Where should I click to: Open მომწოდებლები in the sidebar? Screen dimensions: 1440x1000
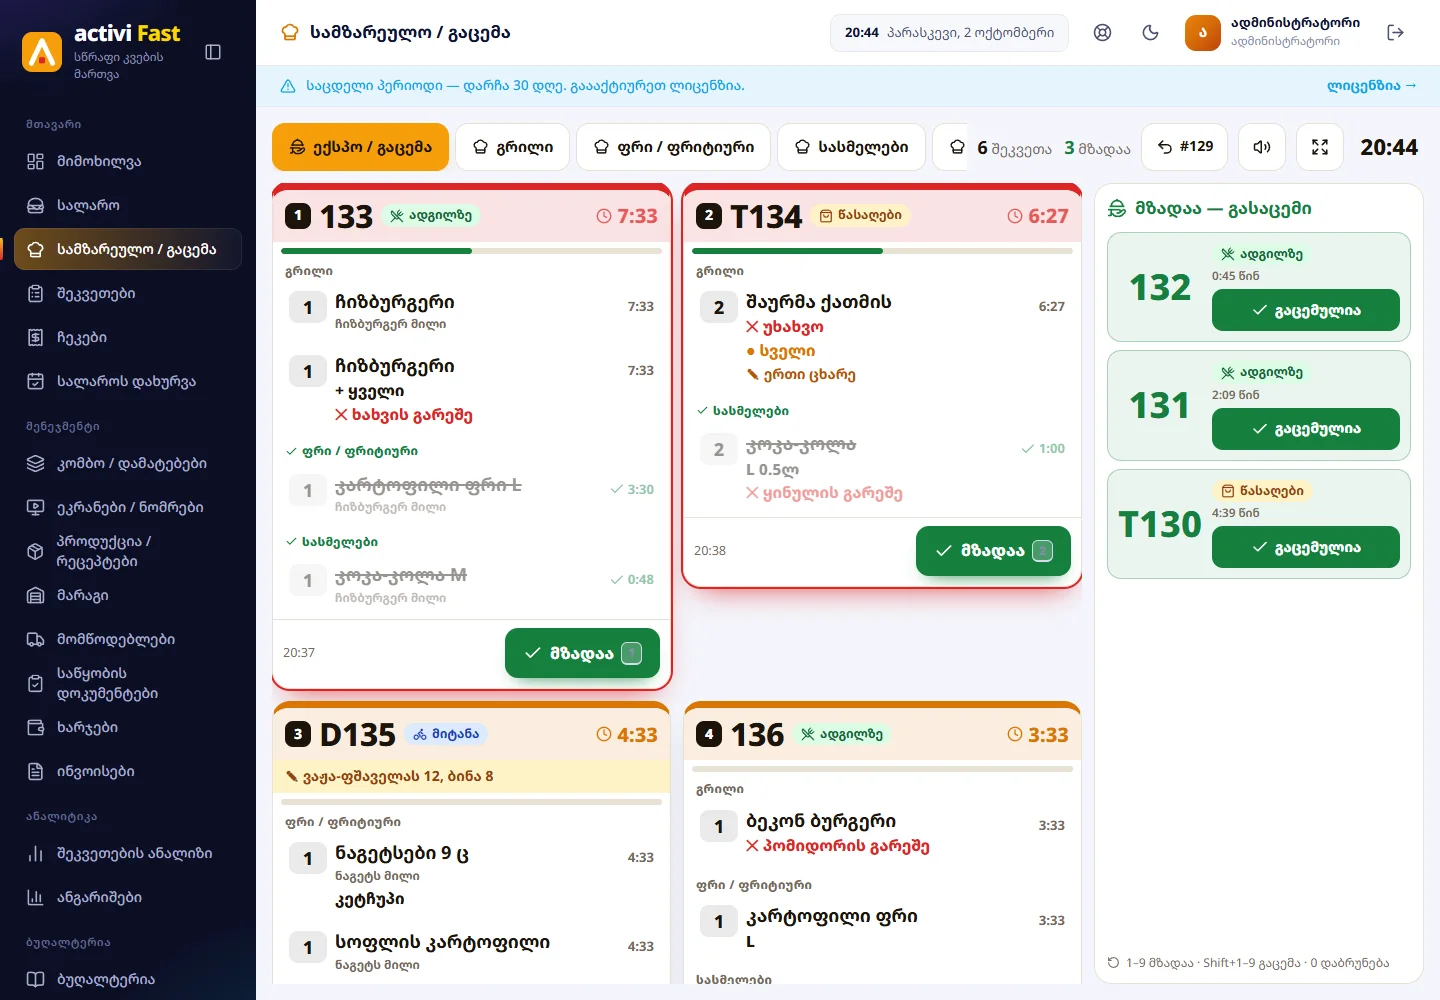128,640
